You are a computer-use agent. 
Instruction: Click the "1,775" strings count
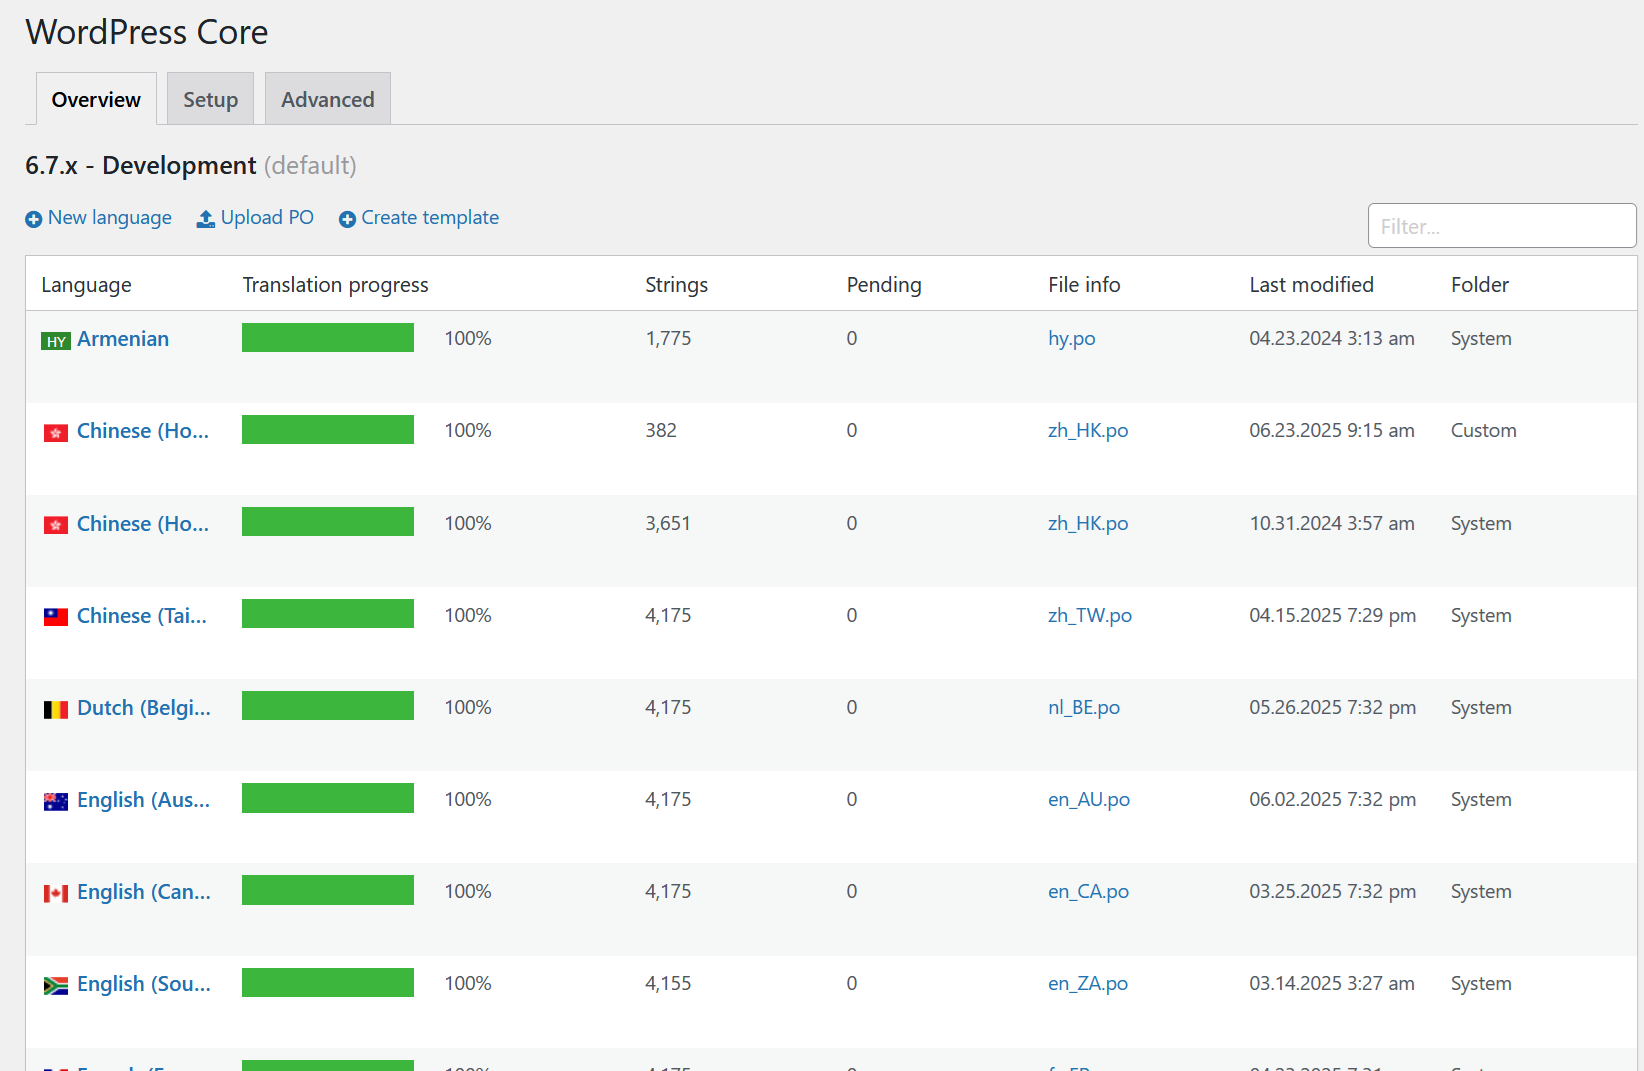click(x=668, y=339)
